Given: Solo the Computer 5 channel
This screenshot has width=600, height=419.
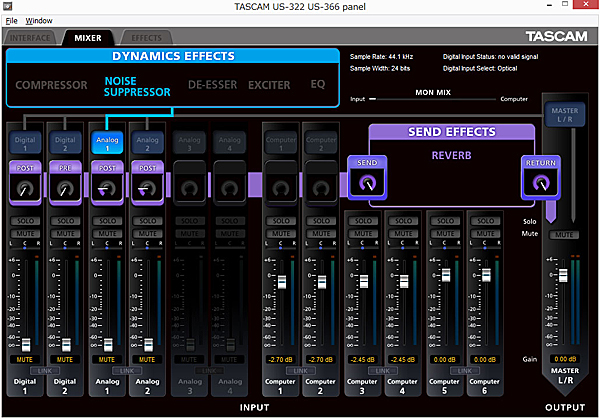Looking at the screenshot, I should click(x=445, y=221).
